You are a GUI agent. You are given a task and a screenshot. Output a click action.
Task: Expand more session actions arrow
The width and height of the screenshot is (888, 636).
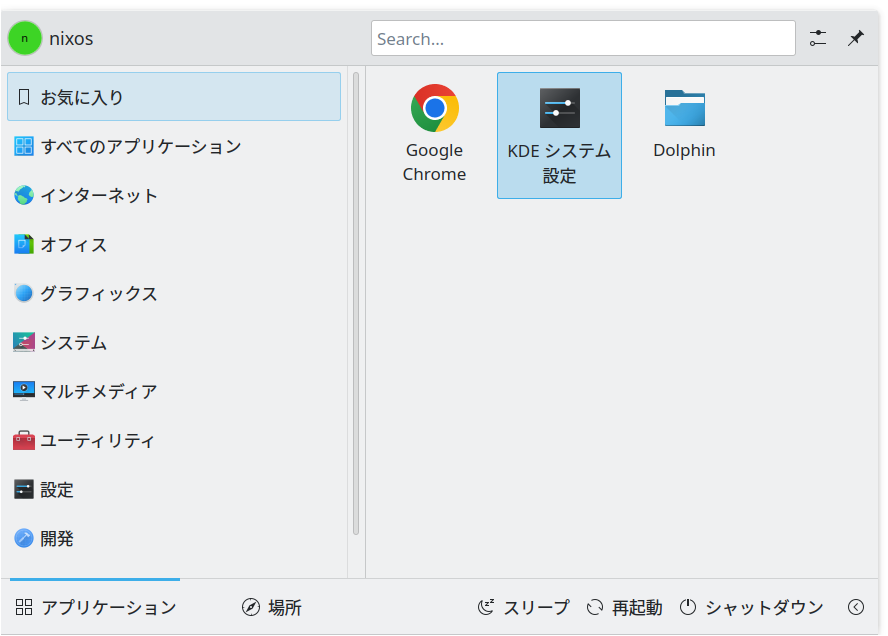click(856, 607)
